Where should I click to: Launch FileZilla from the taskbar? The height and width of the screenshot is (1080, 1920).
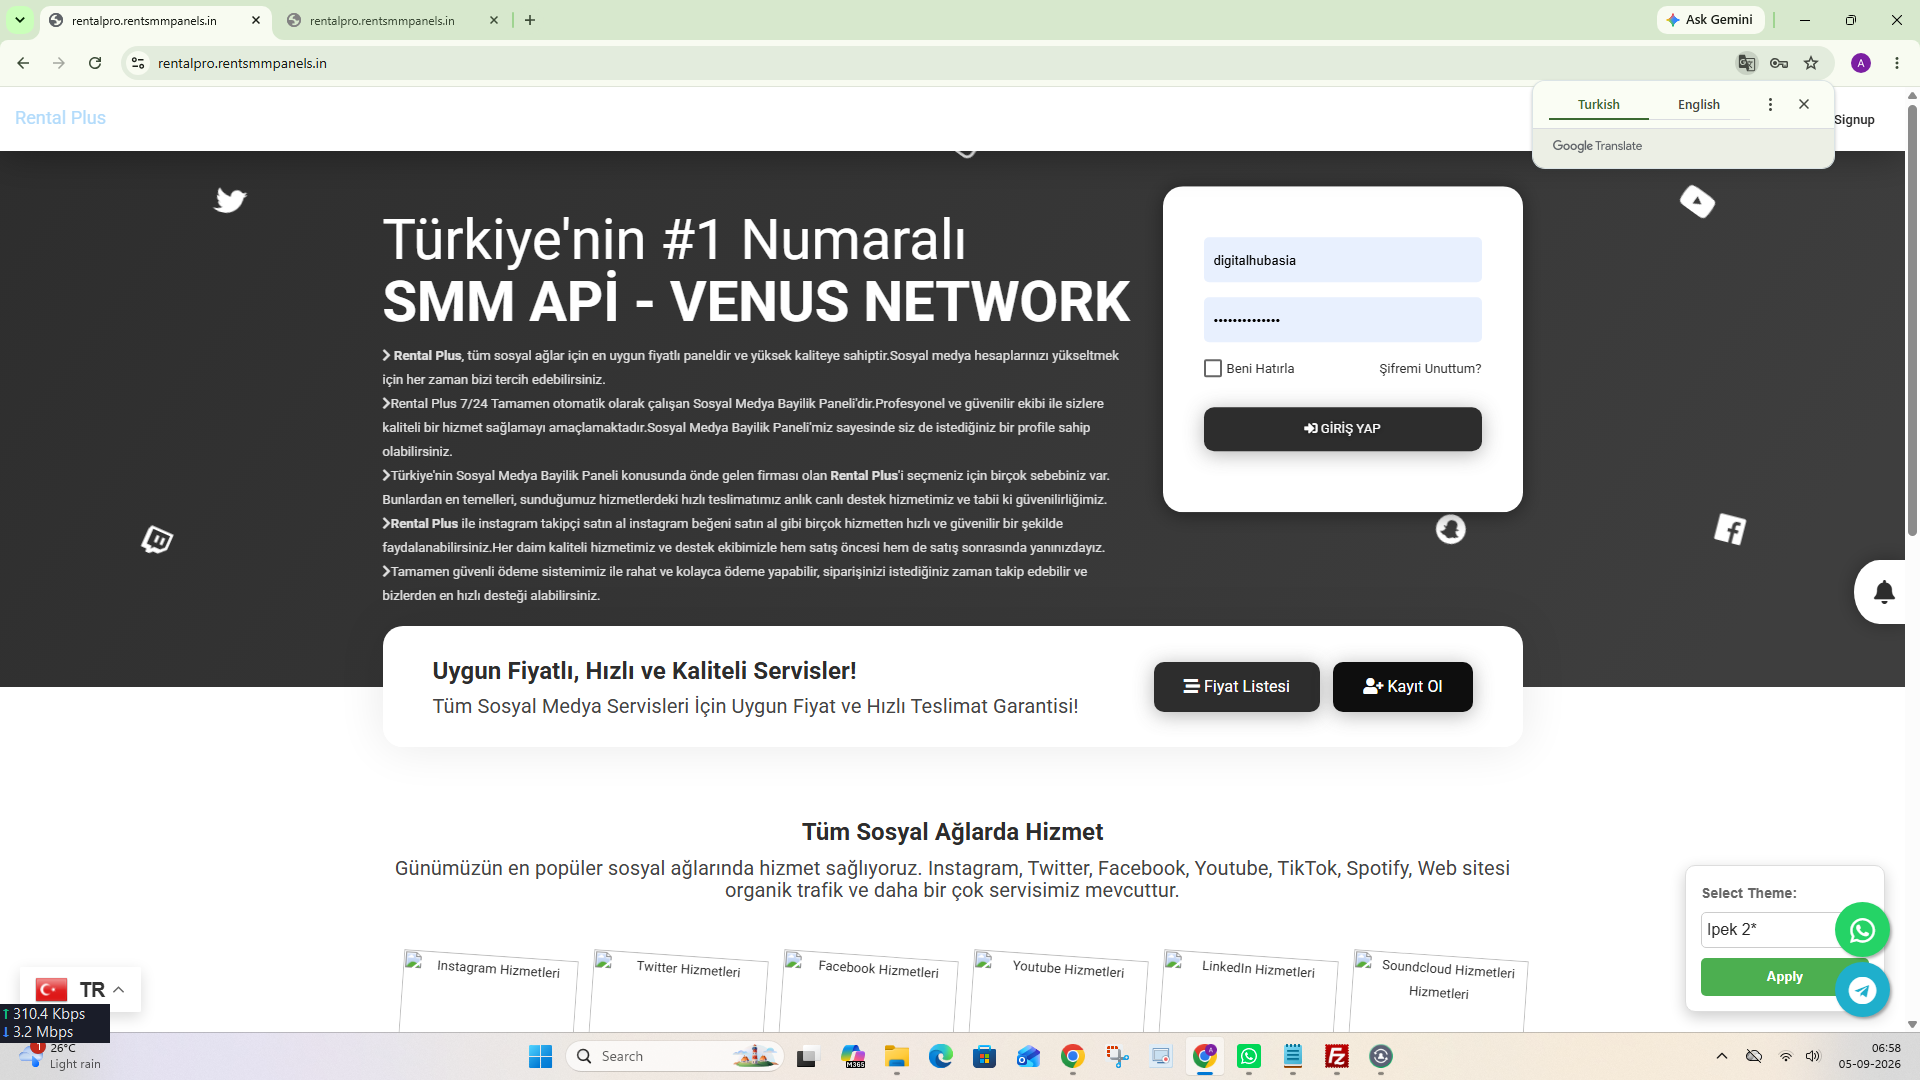pyautogui.click(x=1337, y=1056)
